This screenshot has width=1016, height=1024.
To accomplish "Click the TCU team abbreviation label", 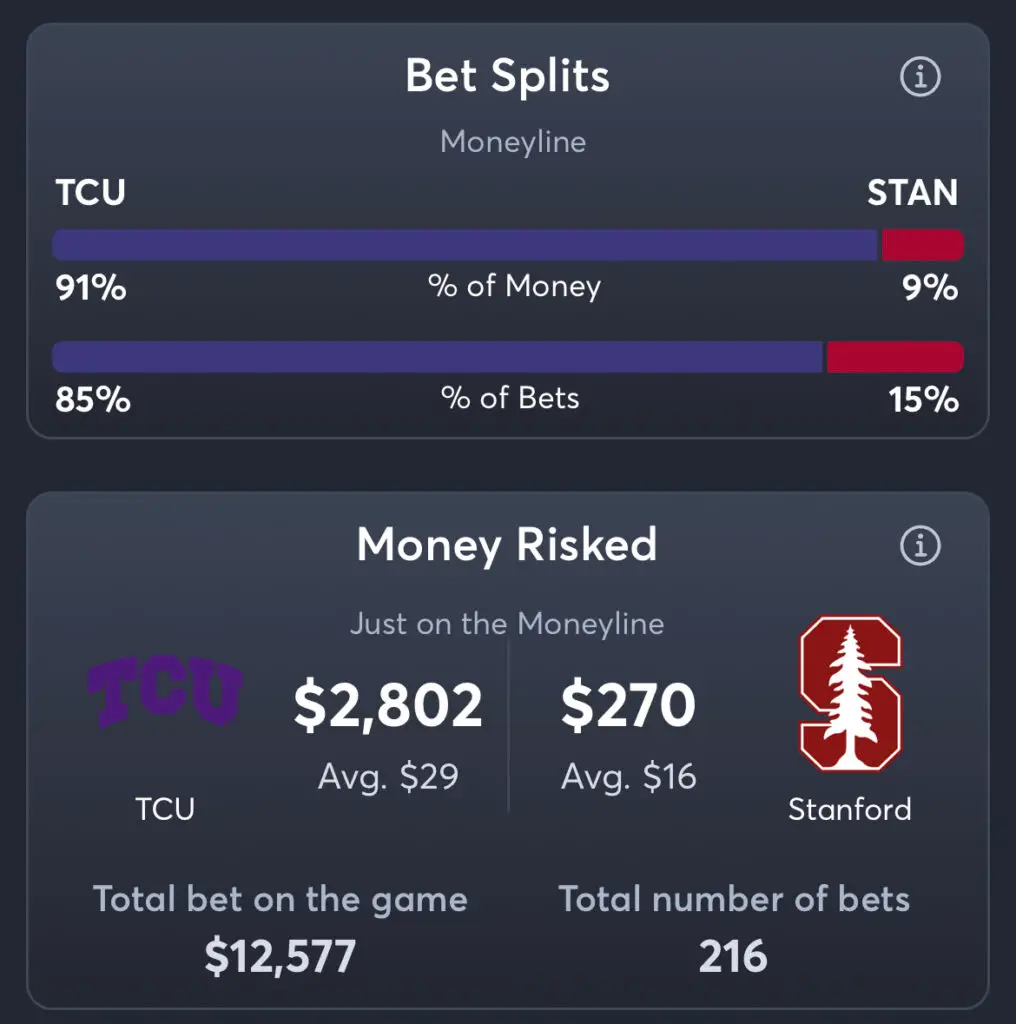I will (x=90, y=192).
